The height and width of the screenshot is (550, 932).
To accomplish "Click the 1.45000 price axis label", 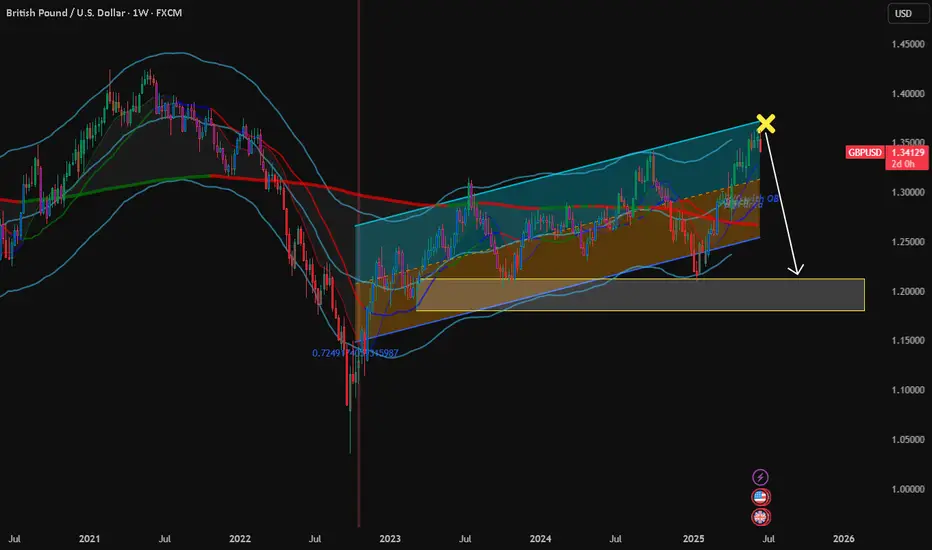I will coord(908,44).
